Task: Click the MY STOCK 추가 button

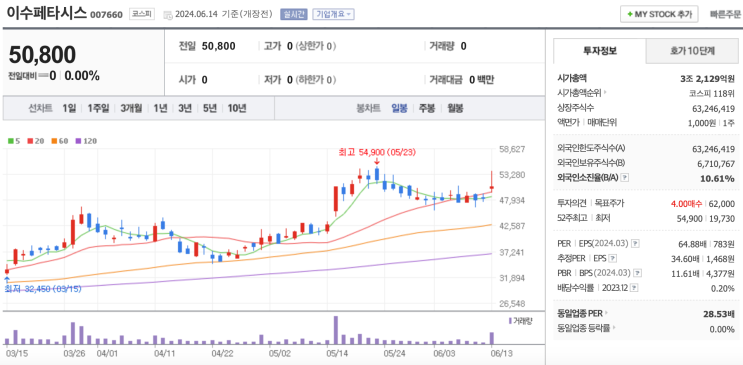Action: (659, 14)
